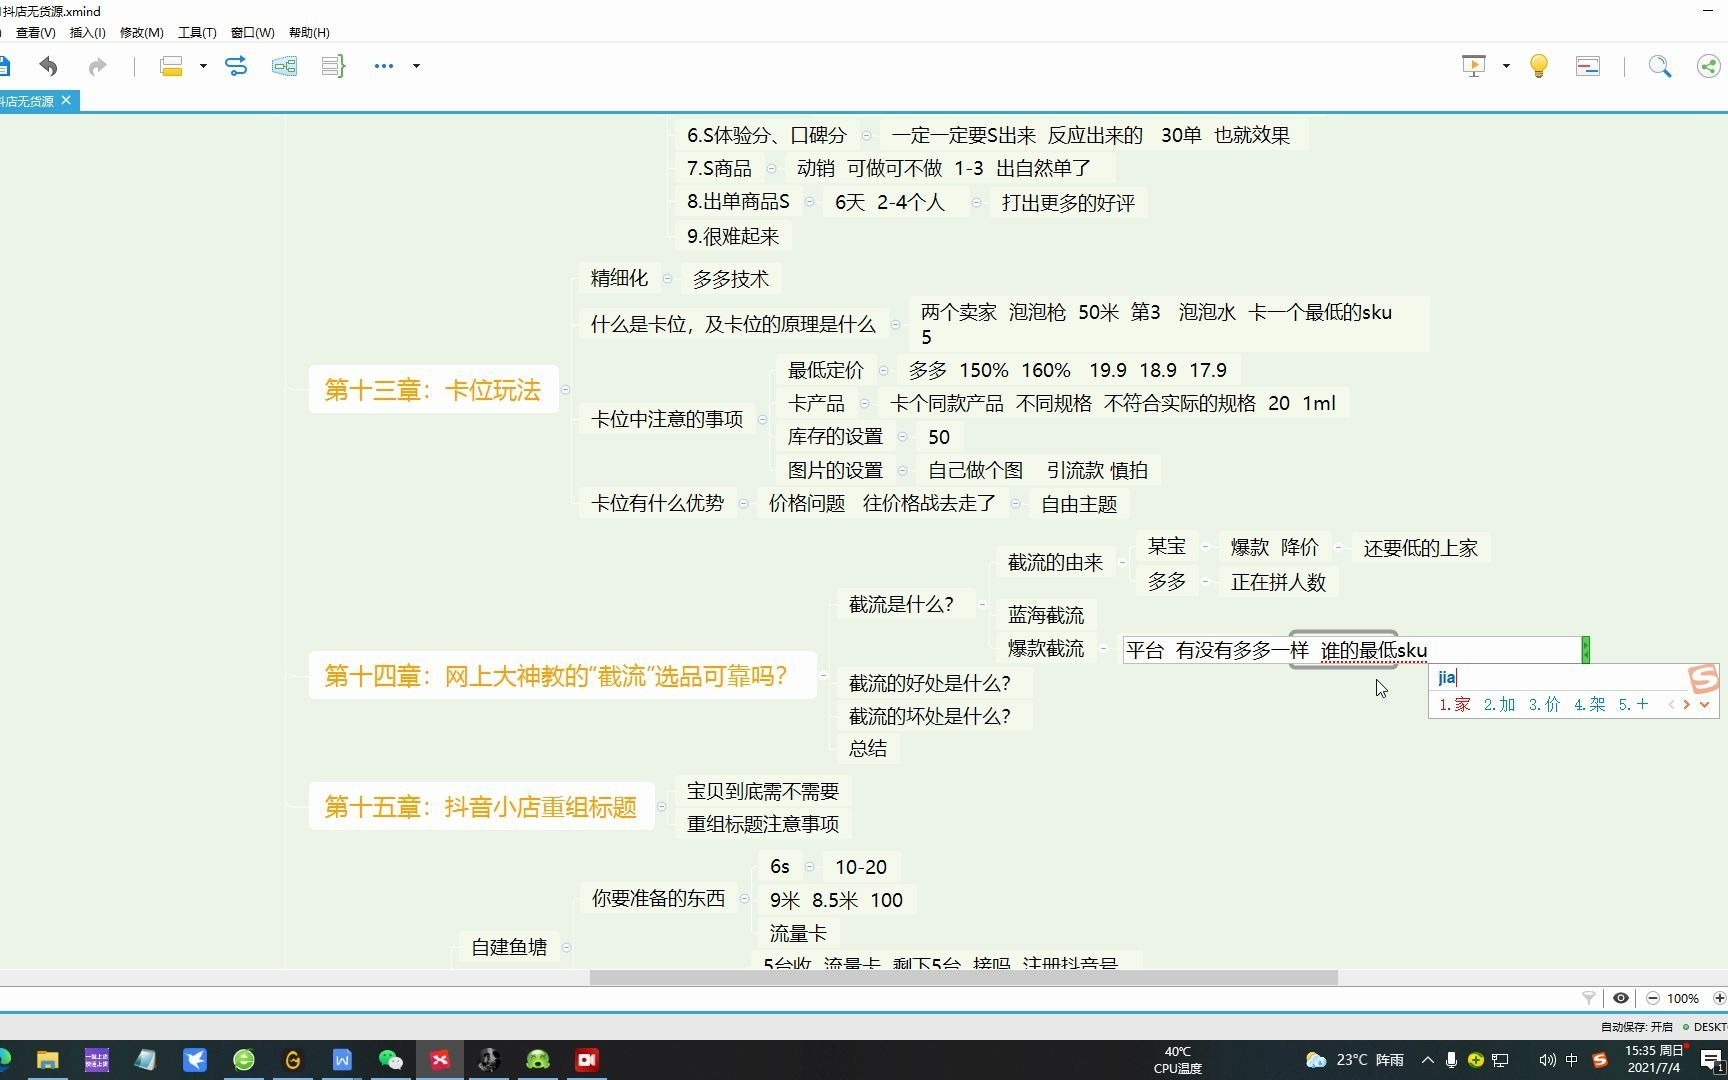The height and width of the screenshot is (1080, 1728).
Task: Show hidden system tray icons
Action: pyautogui.click(x=1427, y=1060)
